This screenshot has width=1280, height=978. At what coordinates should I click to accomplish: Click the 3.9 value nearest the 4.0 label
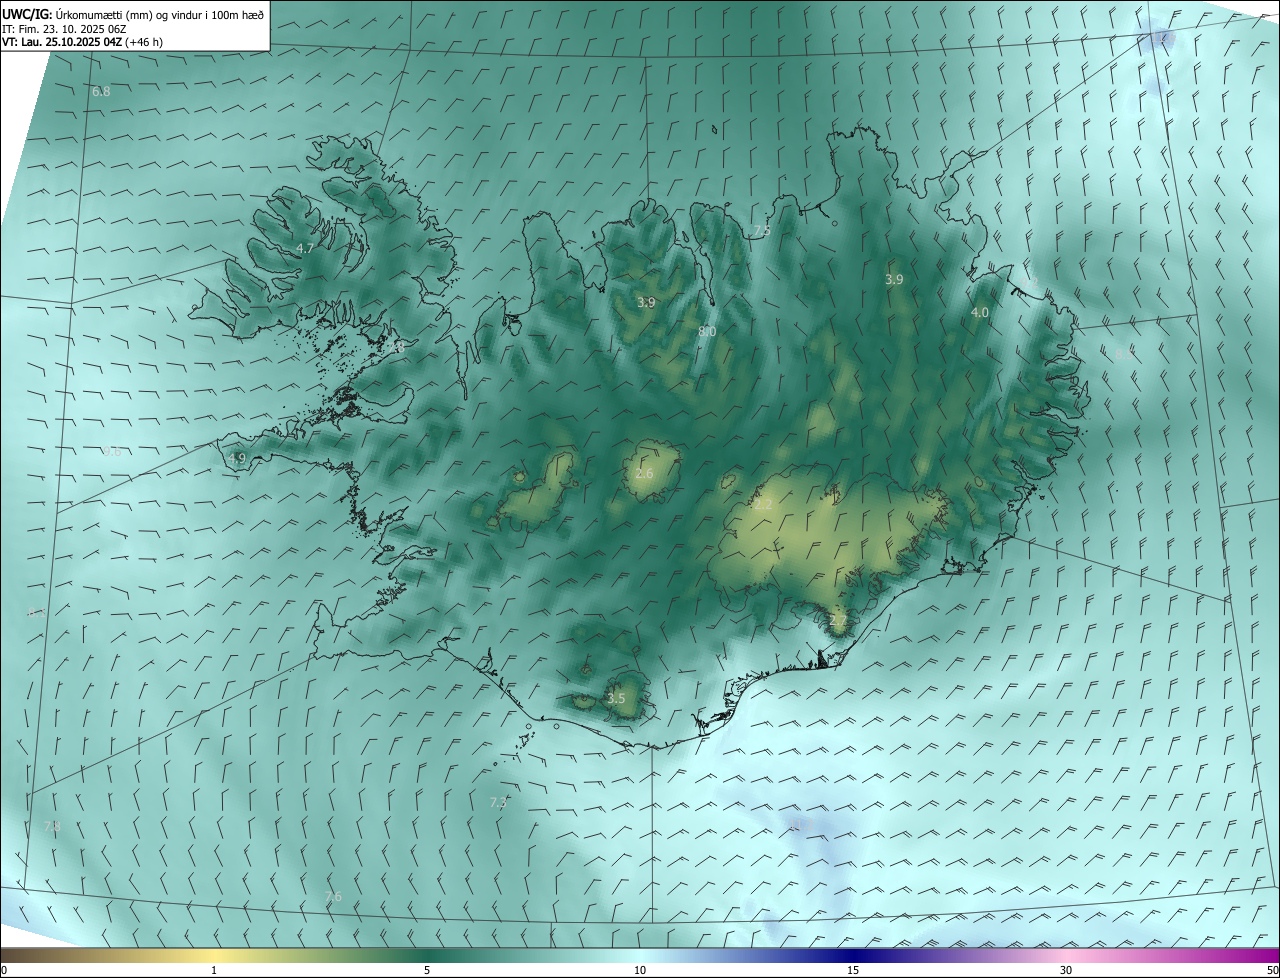tap(894, 280)
